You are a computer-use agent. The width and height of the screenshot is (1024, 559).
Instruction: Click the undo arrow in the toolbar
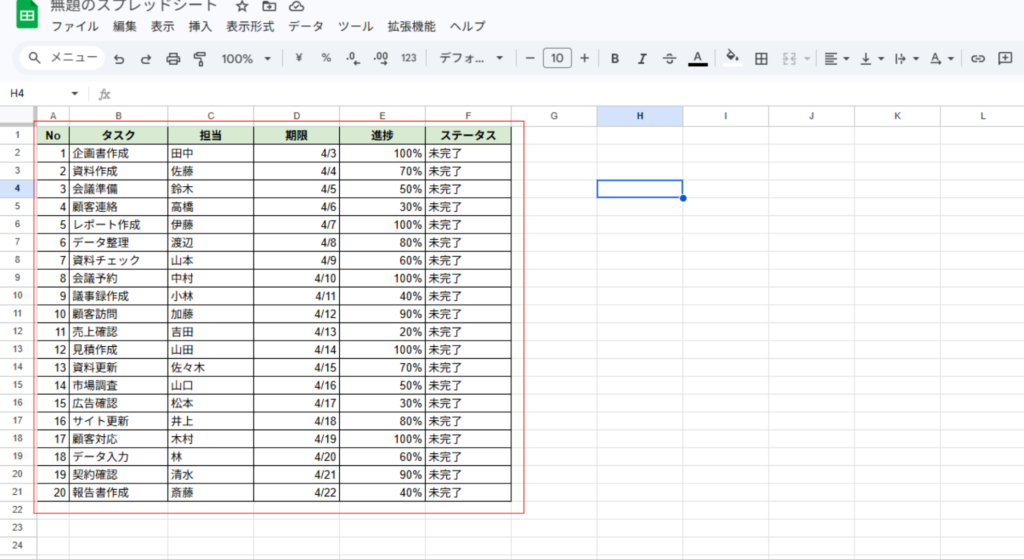(x=119, y=59)
